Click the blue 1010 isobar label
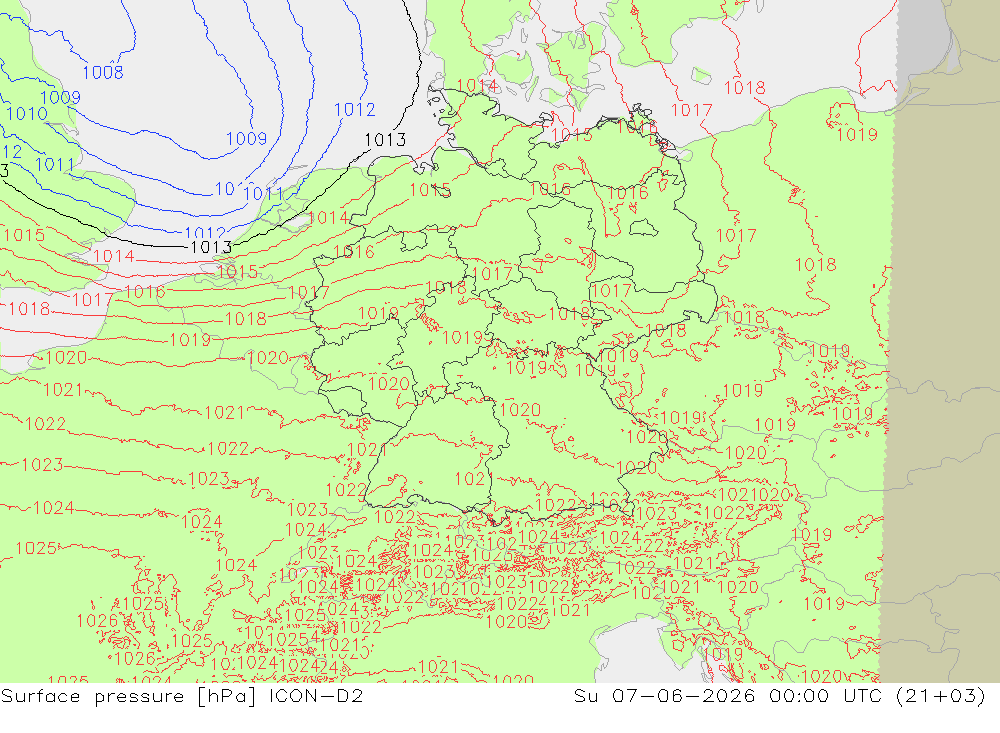This screenshot has height=733, width=1000. pyautogui.click(x=27, y=114)
